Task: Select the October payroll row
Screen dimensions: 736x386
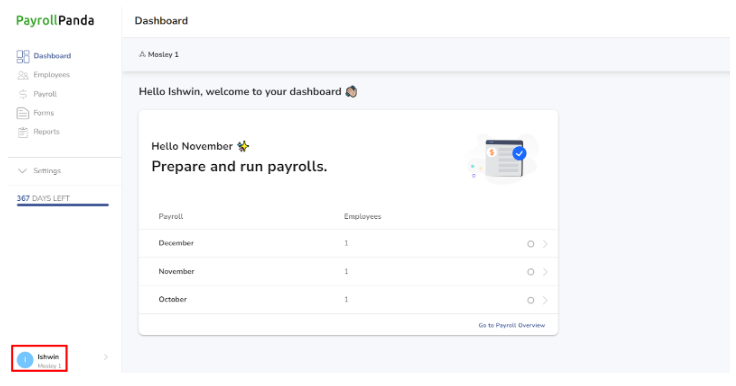Action: click(348, 300)
